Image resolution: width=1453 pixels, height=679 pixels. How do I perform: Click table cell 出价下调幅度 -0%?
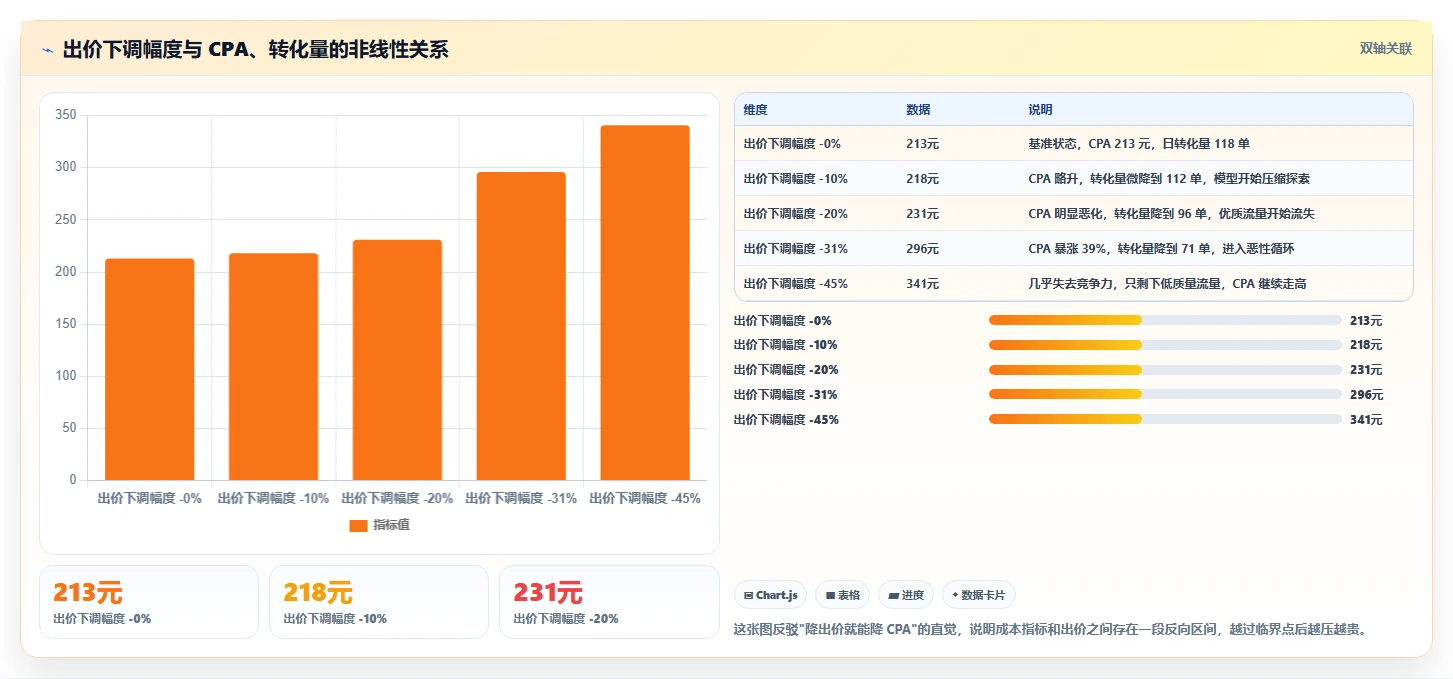(792, 144)
